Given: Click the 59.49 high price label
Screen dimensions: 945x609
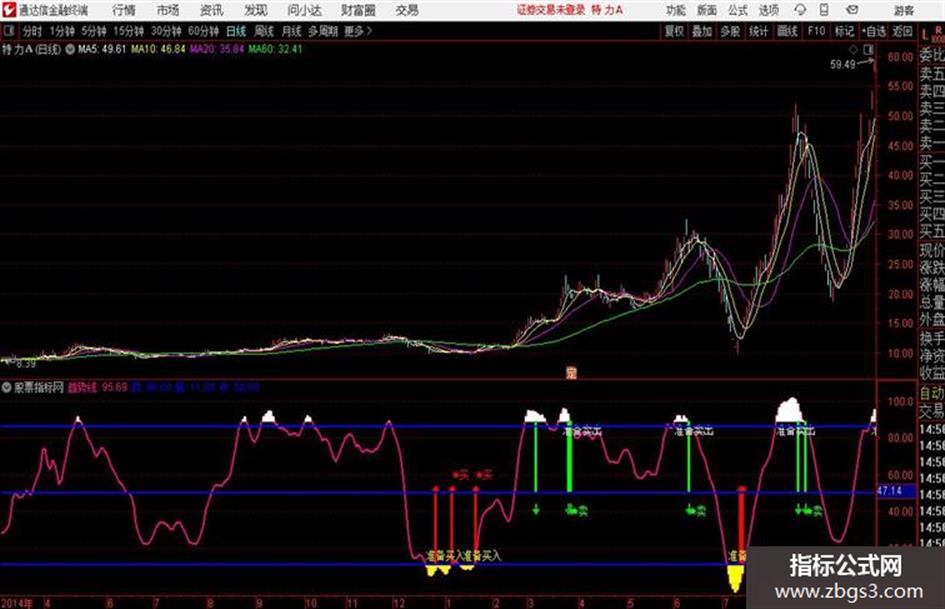Looking at the screenshot, I should click(843, 64).
